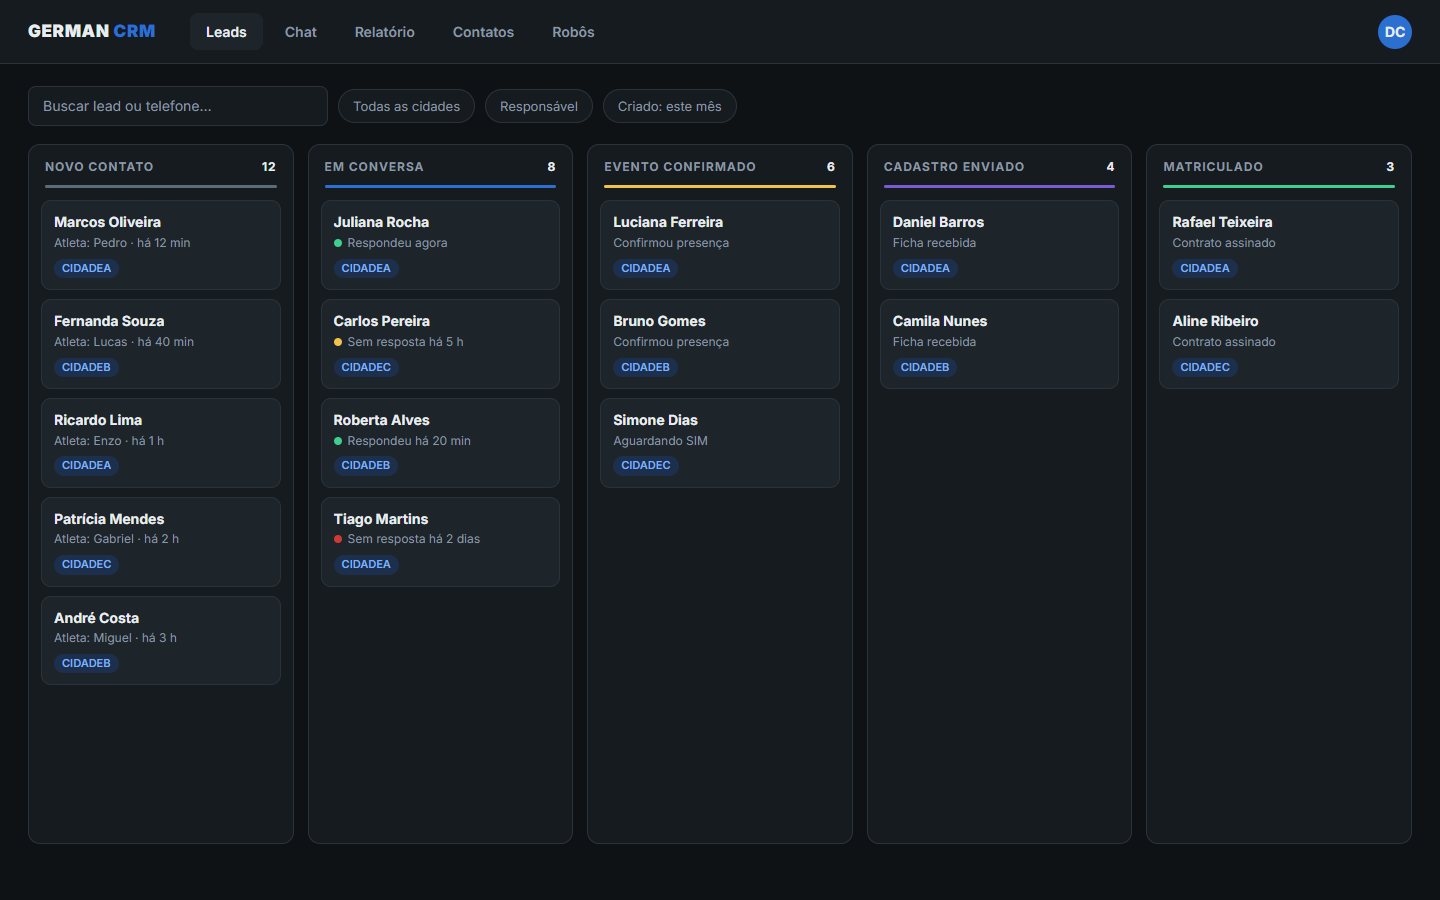Navigate to the Robôs tab

tap(573, 32)
